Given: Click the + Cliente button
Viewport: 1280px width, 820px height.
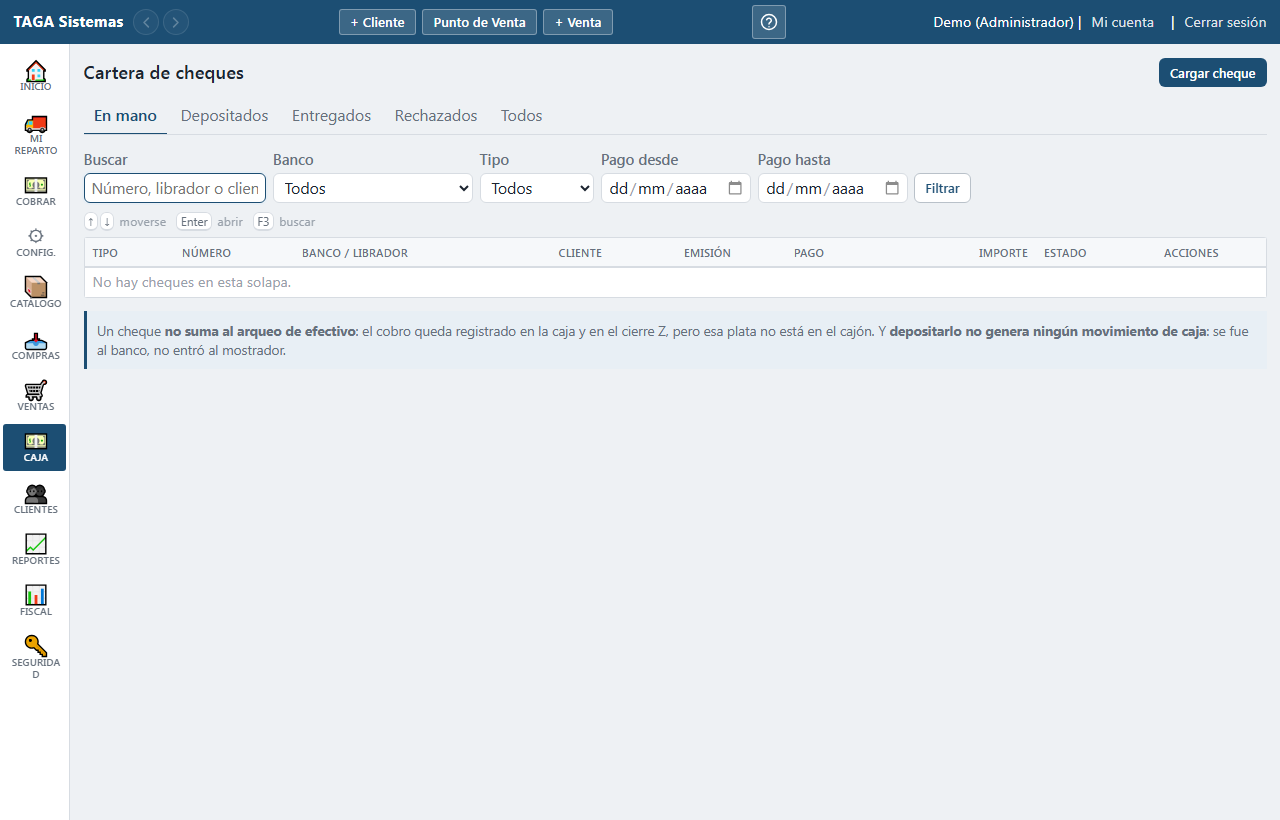Looking at the screenshot, I should pos(377,22).
